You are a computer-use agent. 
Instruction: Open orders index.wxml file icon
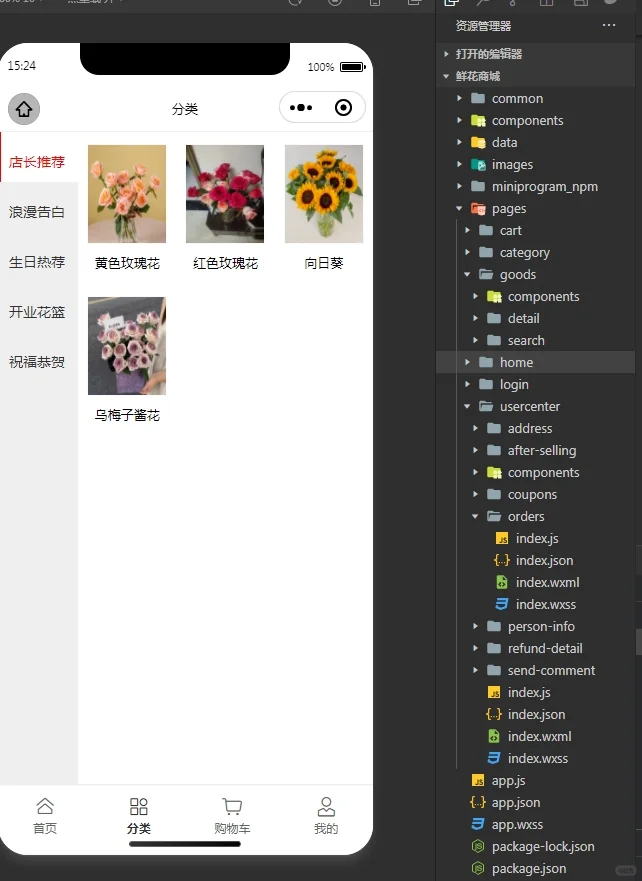[x=502, y=582]
